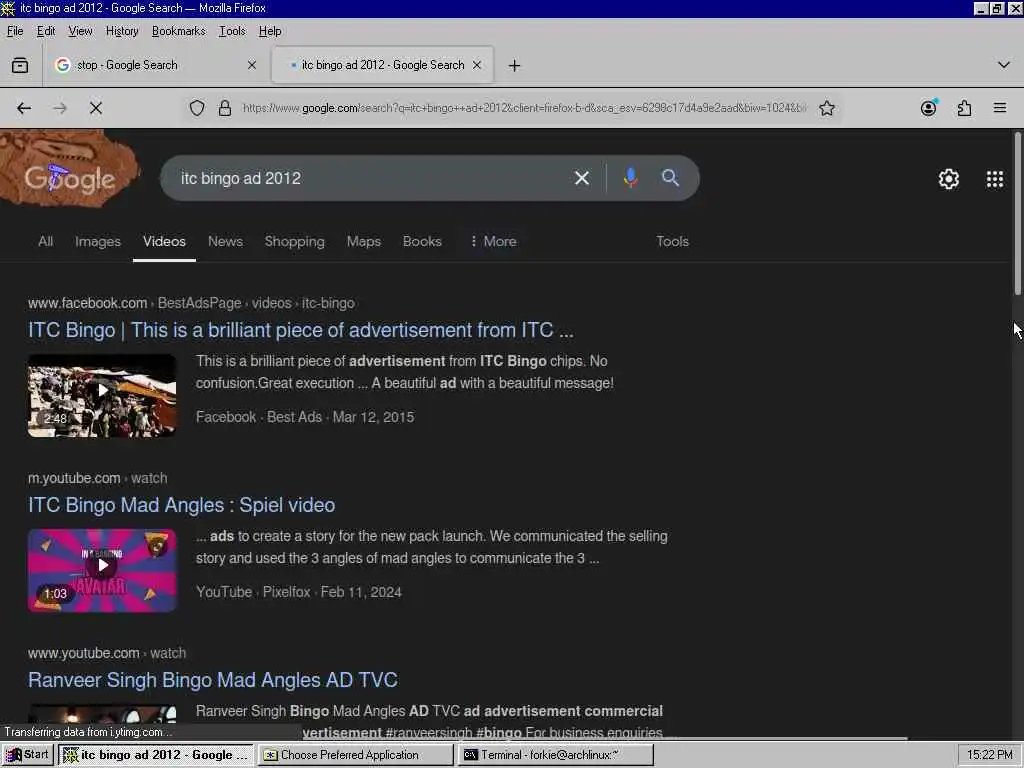Select the Videos results tab
1024x768 pixels.
[165, 242]
